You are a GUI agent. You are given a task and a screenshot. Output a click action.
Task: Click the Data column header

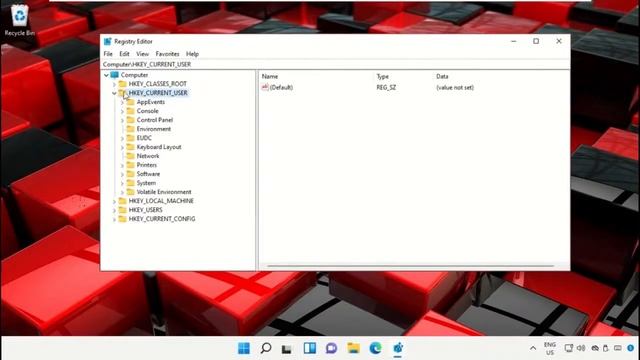pos(442,76)
